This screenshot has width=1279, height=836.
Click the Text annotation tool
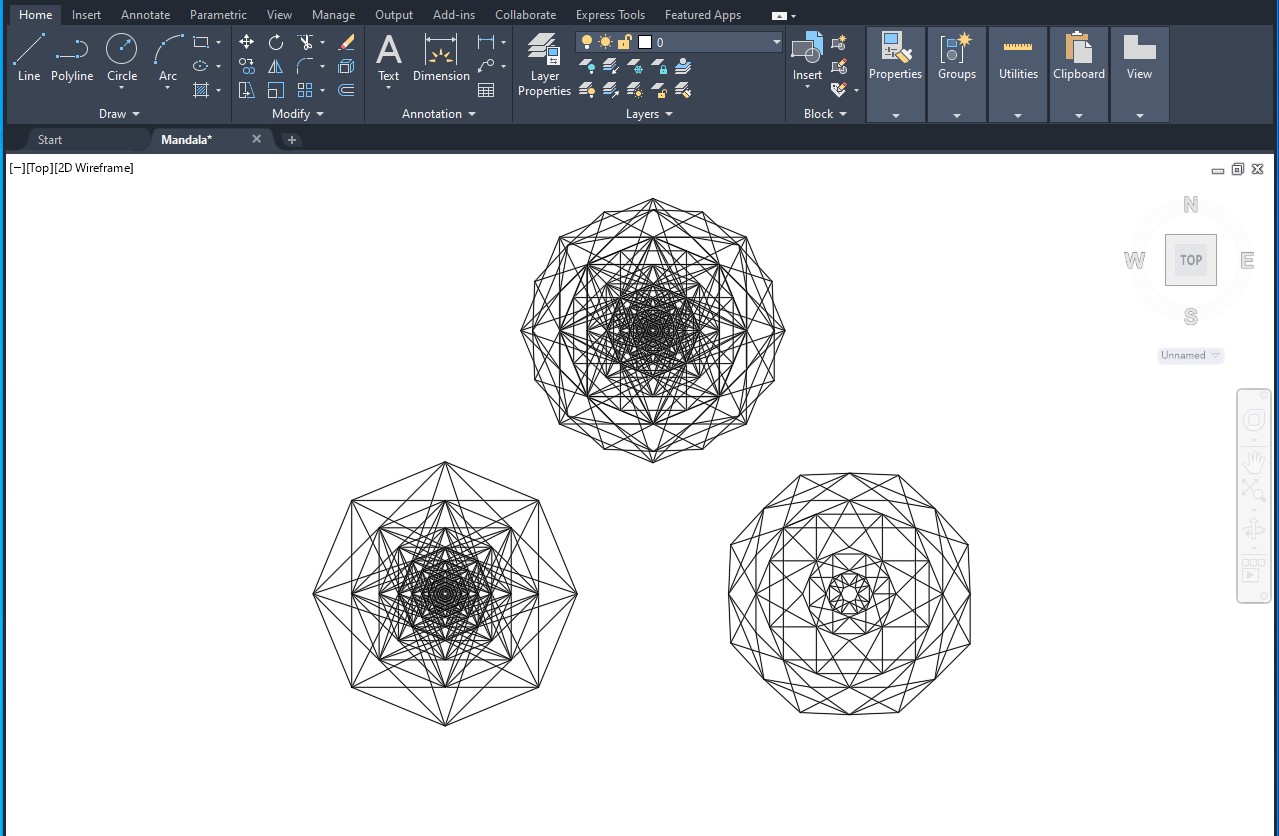tap(388, 58)
